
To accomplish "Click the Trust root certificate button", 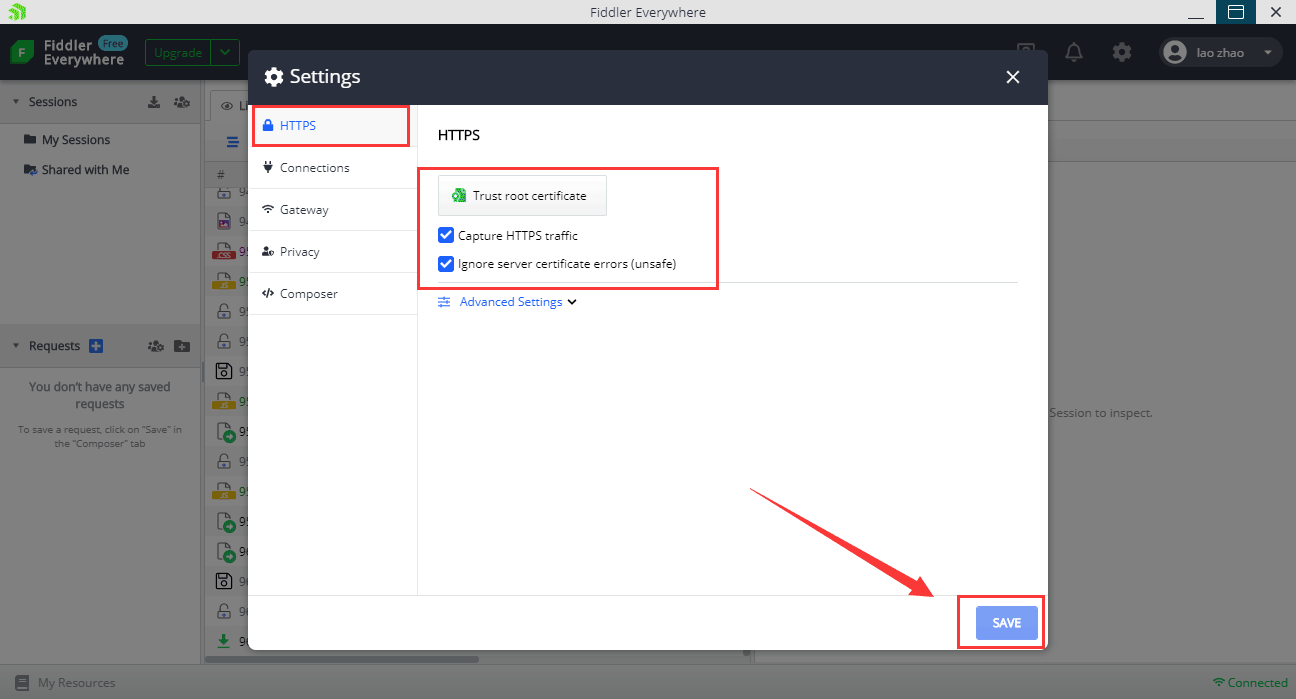I will tap(522, 196).
